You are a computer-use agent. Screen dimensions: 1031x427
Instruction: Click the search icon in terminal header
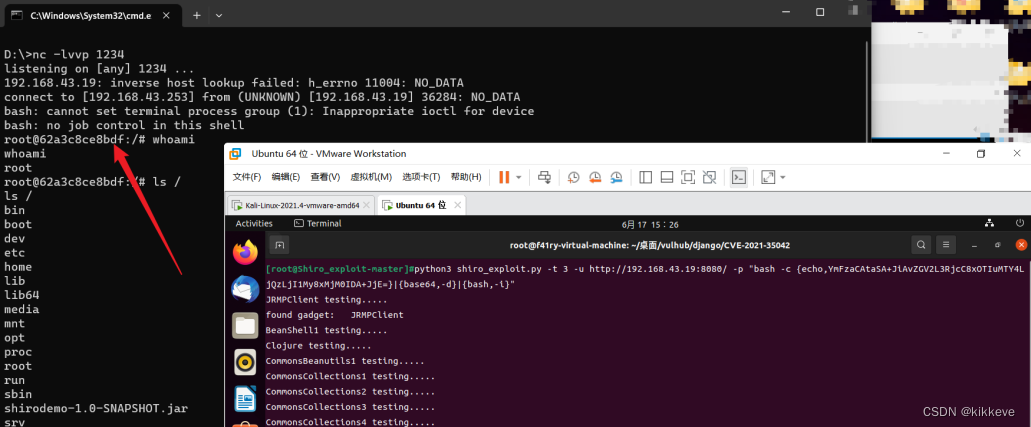click(x=921, y=245)
